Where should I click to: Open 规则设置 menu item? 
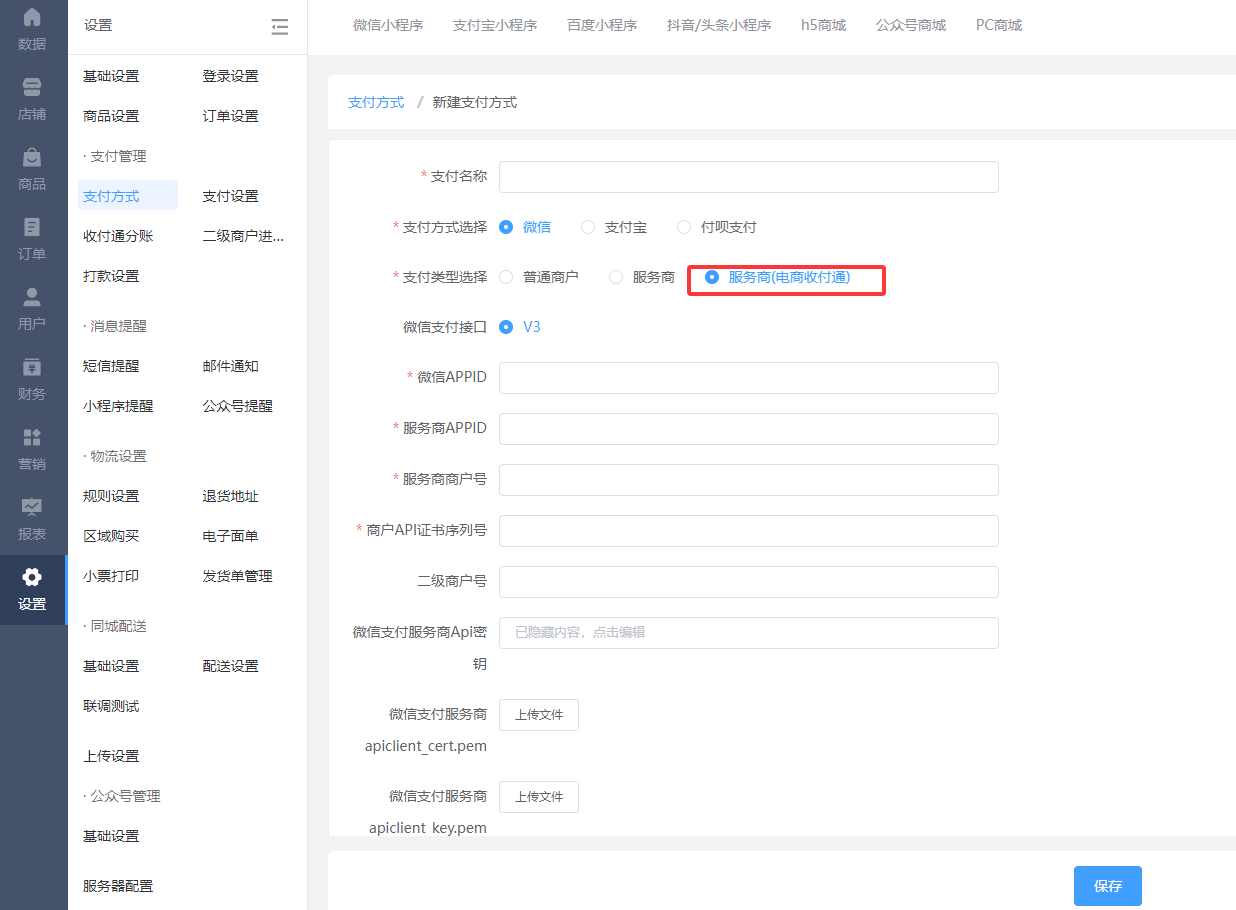111,496
